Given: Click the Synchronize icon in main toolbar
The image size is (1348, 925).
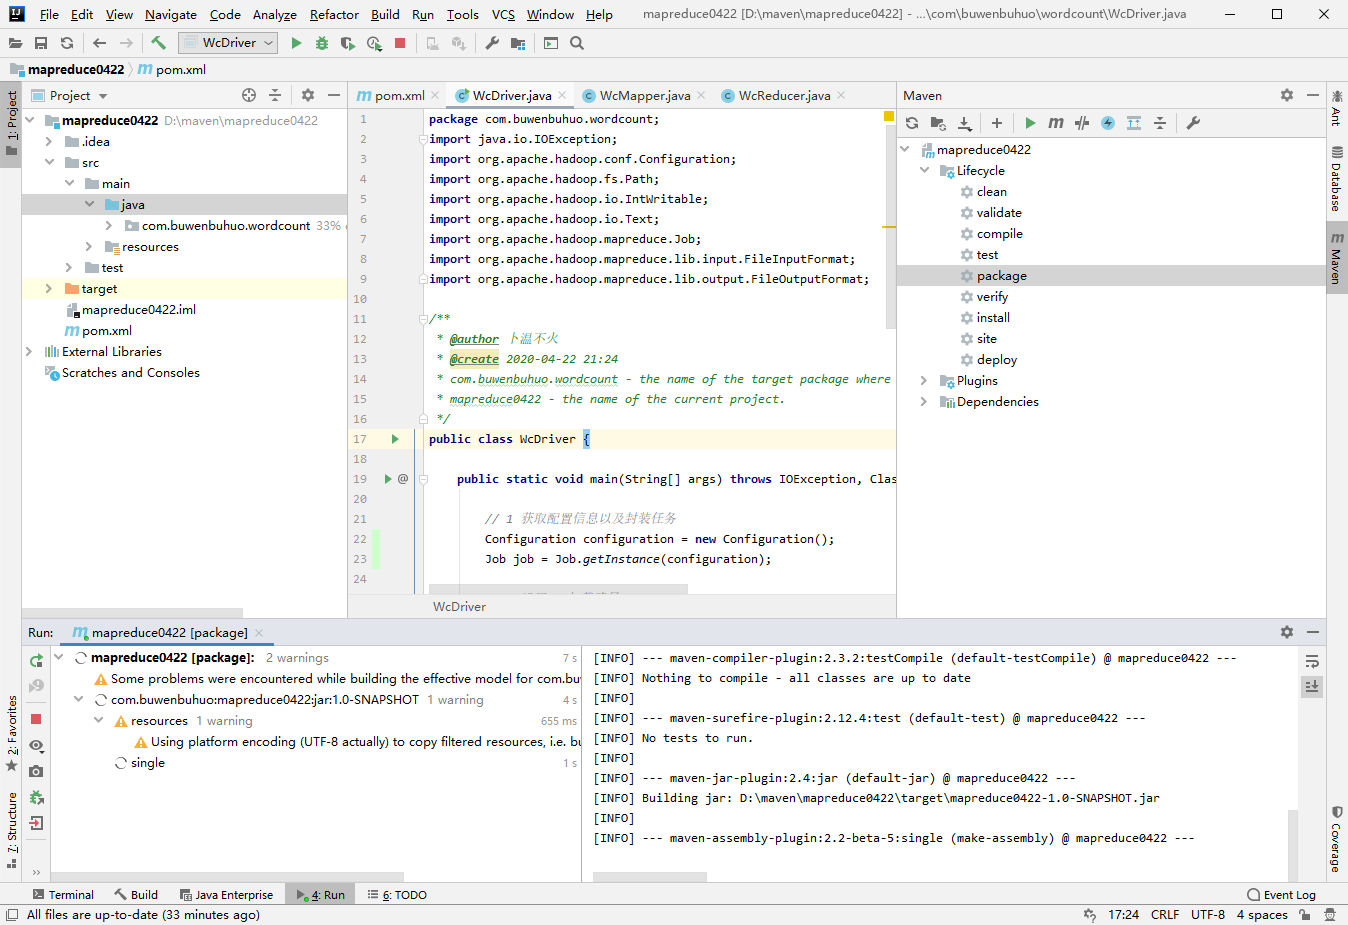Looking at the screenshot, I should [67, 43].
